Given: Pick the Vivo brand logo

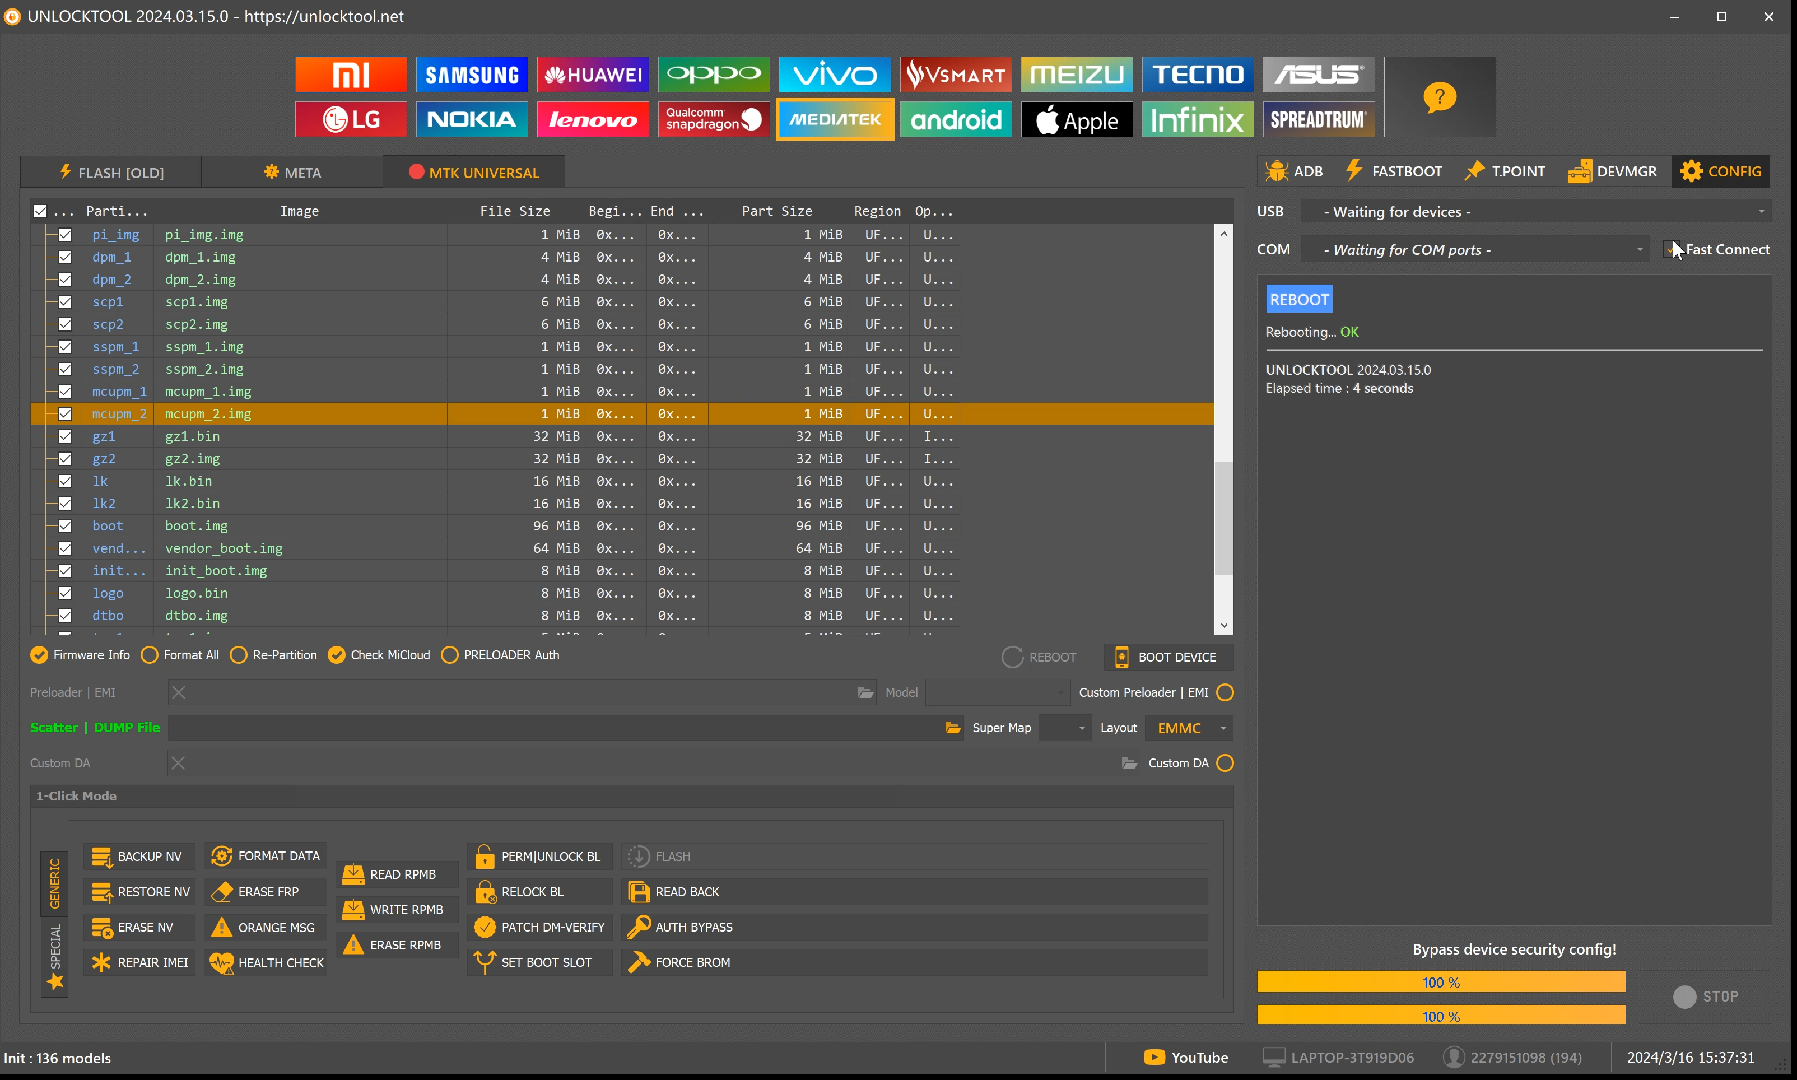Looking at the screenshot, I should click(835, 74).
